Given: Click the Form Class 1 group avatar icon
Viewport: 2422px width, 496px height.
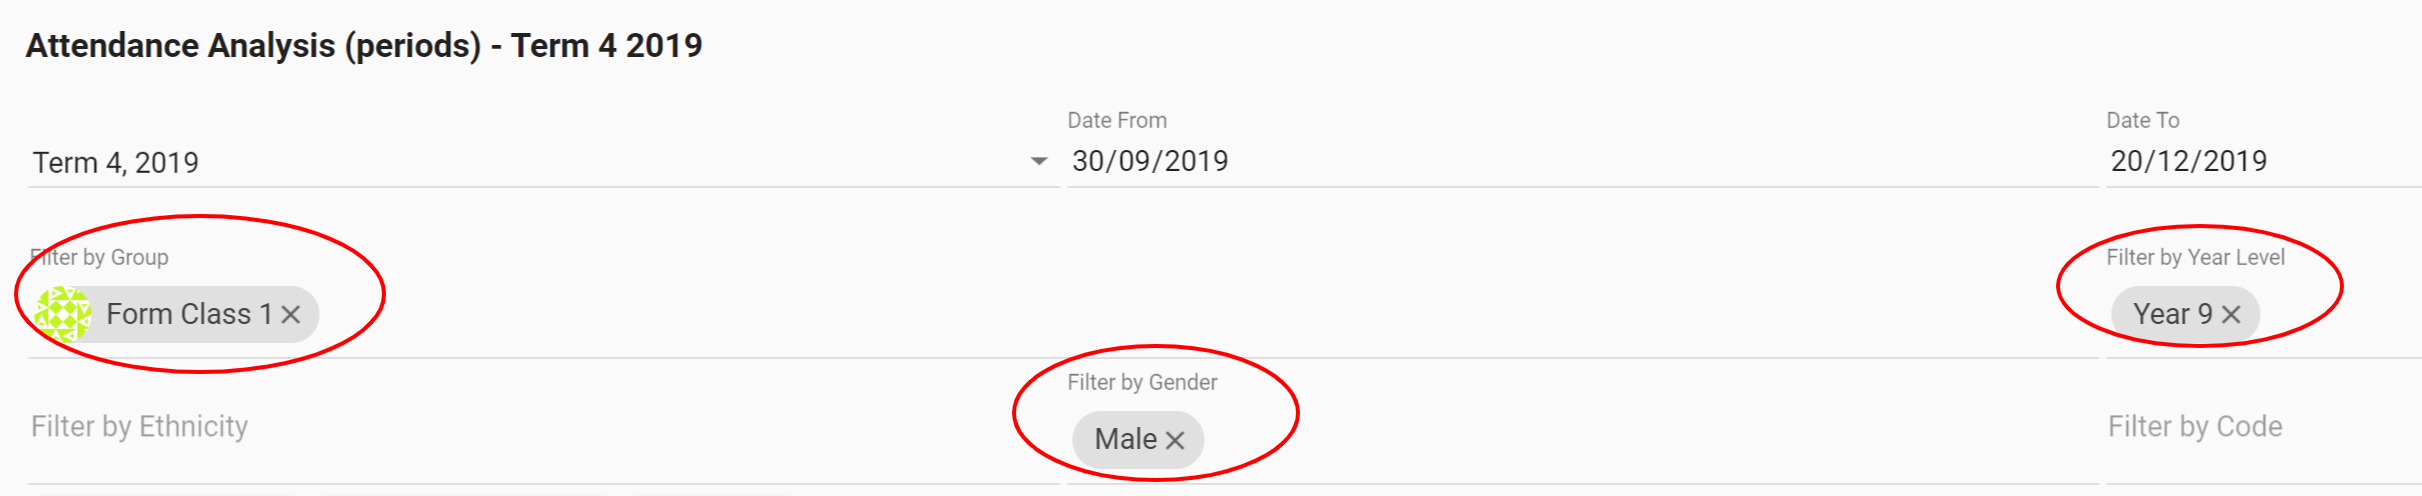Looking at the screenshot, I should [x=63, y=314].
